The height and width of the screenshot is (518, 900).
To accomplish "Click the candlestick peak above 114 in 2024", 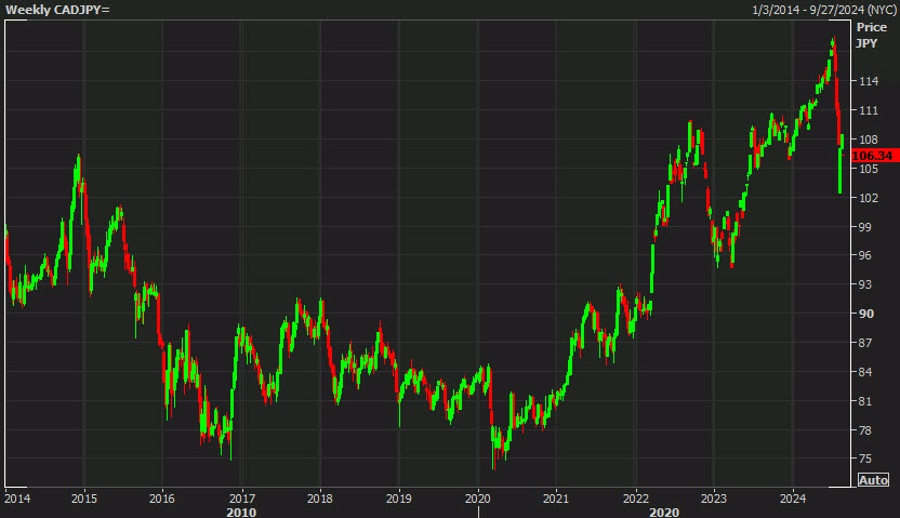I will click(833, 42).
